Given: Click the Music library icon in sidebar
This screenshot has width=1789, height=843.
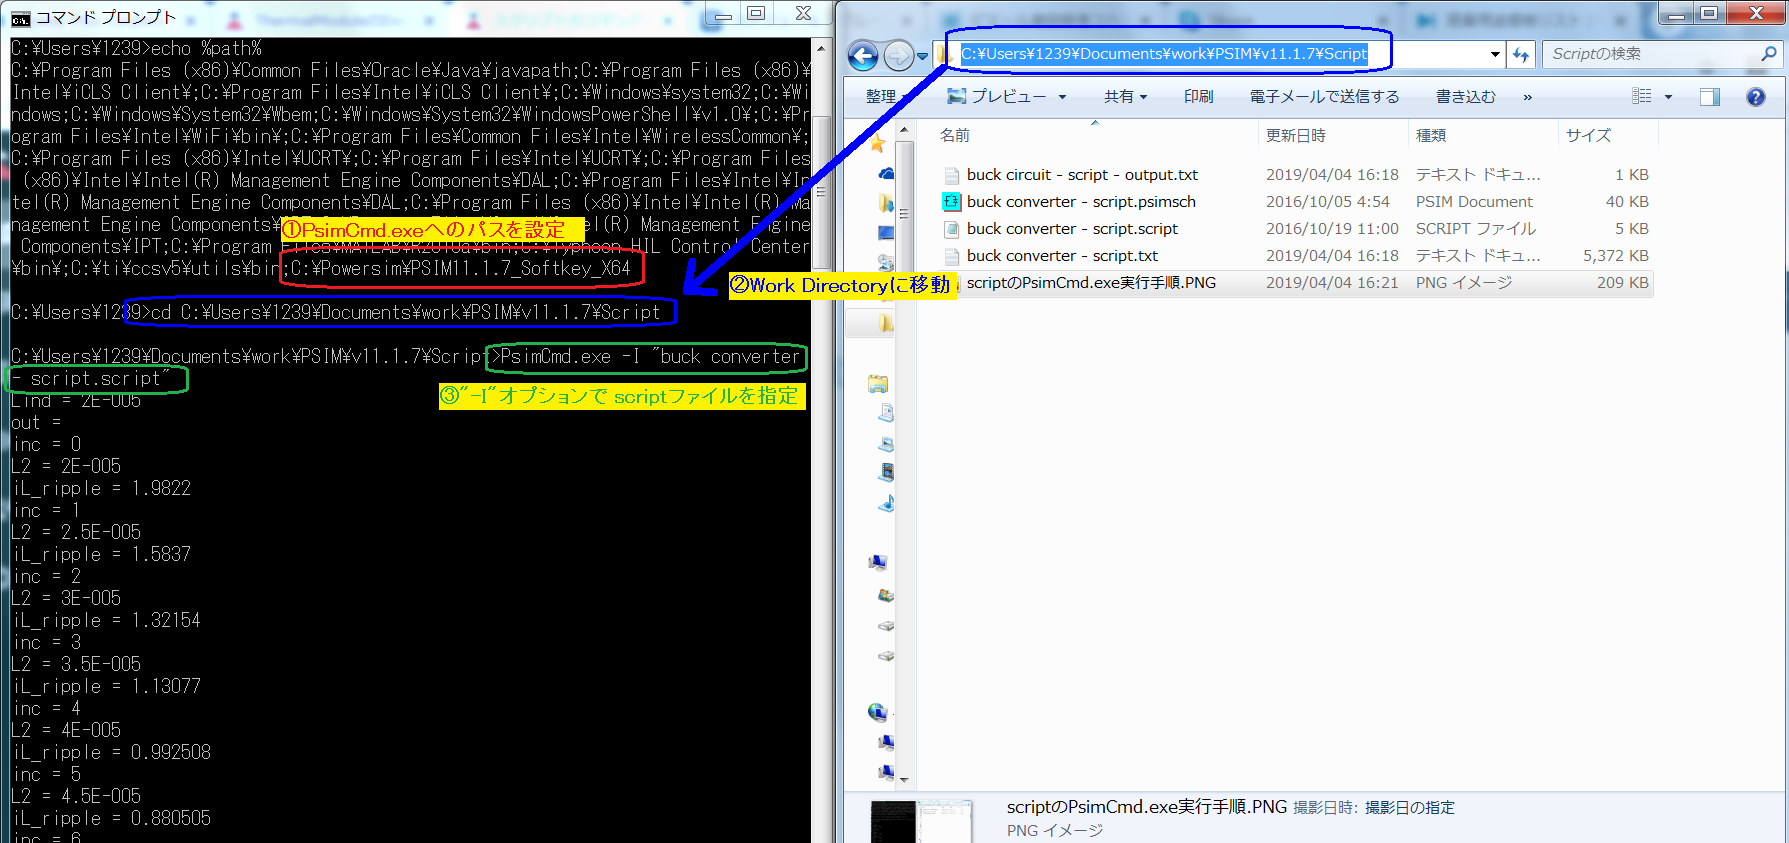Looking at the screenshot, I should pos(886,502).
